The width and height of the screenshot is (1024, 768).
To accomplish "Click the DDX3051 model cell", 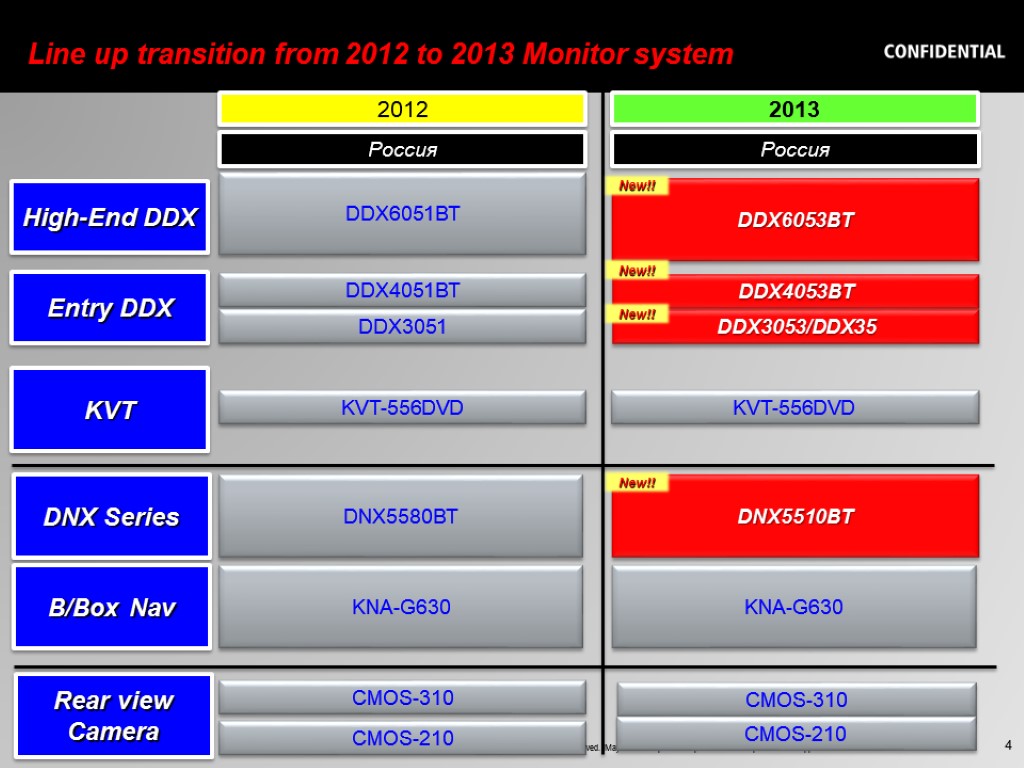I will coord(402,326).
